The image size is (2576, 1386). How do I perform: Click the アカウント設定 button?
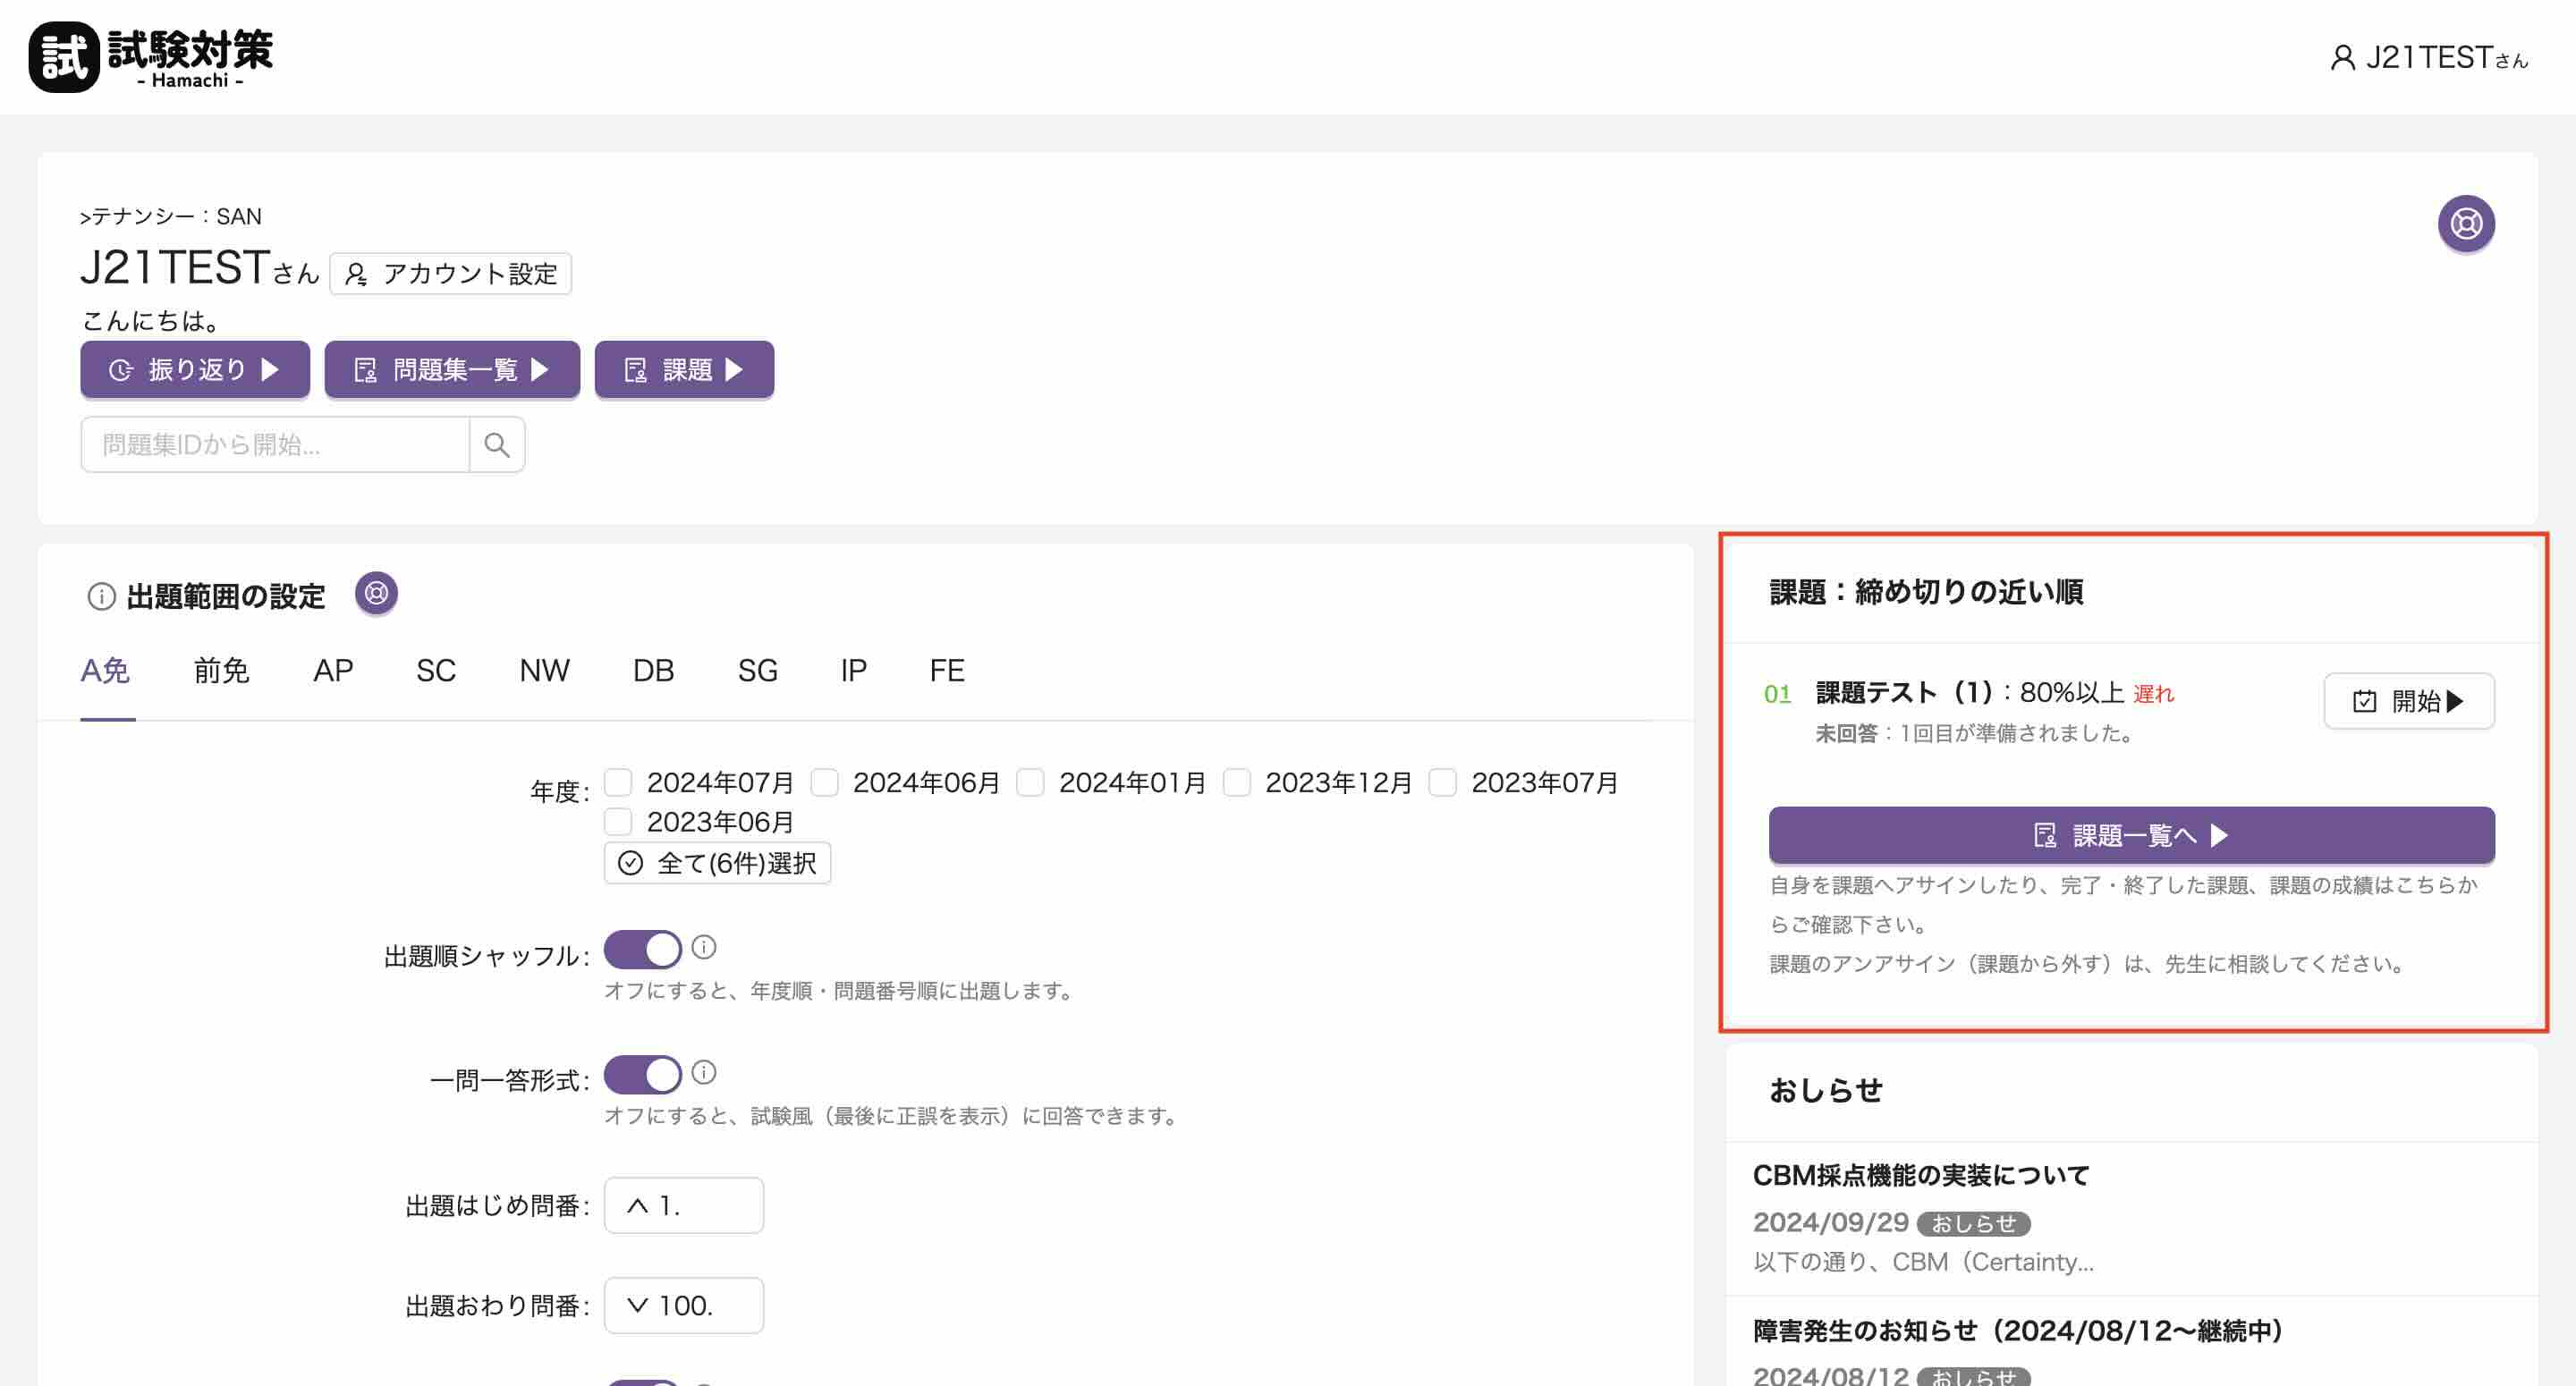pos(451,274)
